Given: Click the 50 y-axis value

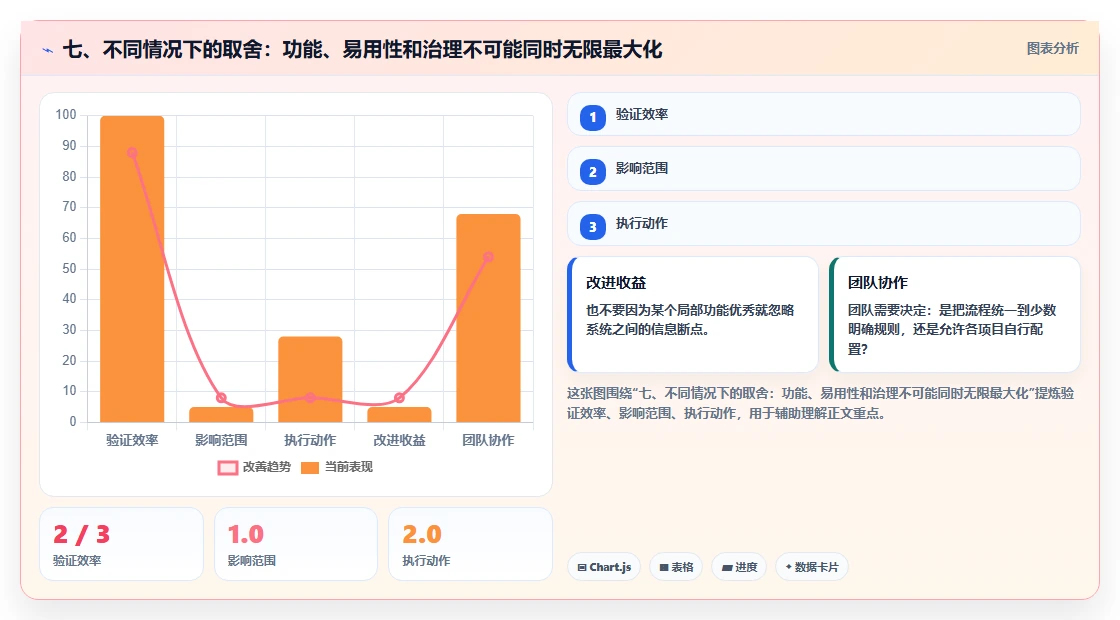Looking at the screenshot, I should click(x=69, y=269).
